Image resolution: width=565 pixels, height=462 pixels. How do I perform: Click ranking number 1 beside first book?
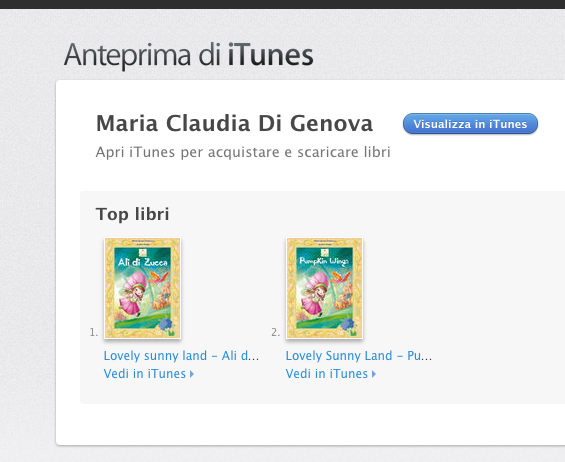click(94, 332)
